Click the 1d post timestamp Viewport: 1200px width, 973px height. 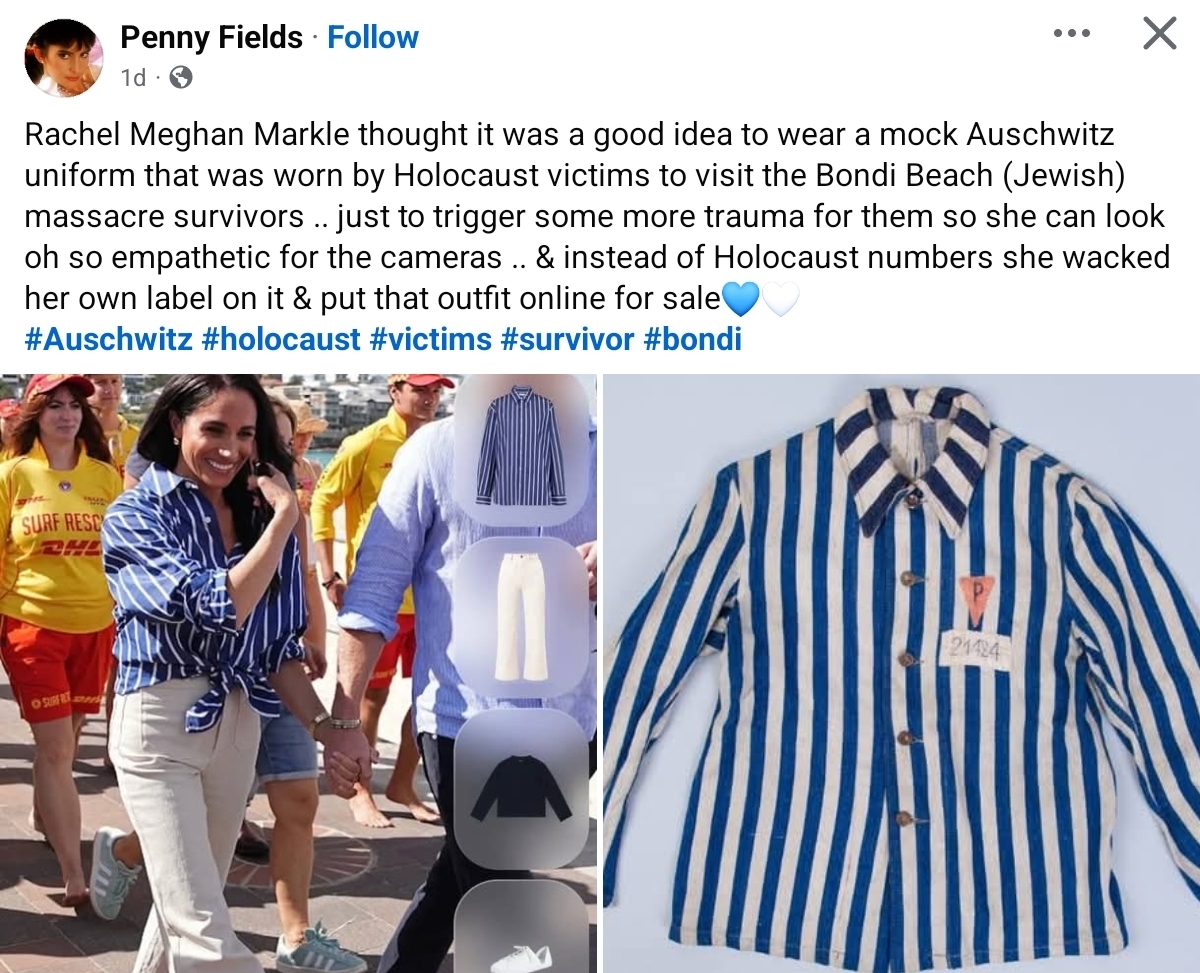point(133,77)
